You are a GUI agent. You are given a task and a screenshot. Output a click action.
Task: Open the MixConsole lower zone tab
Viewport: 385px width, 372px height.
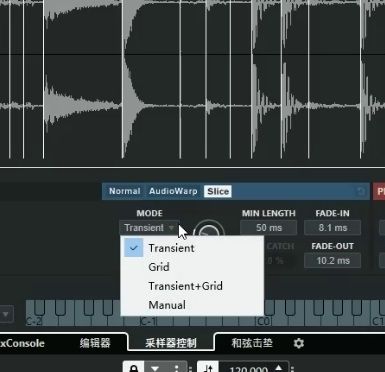[22, 343]
